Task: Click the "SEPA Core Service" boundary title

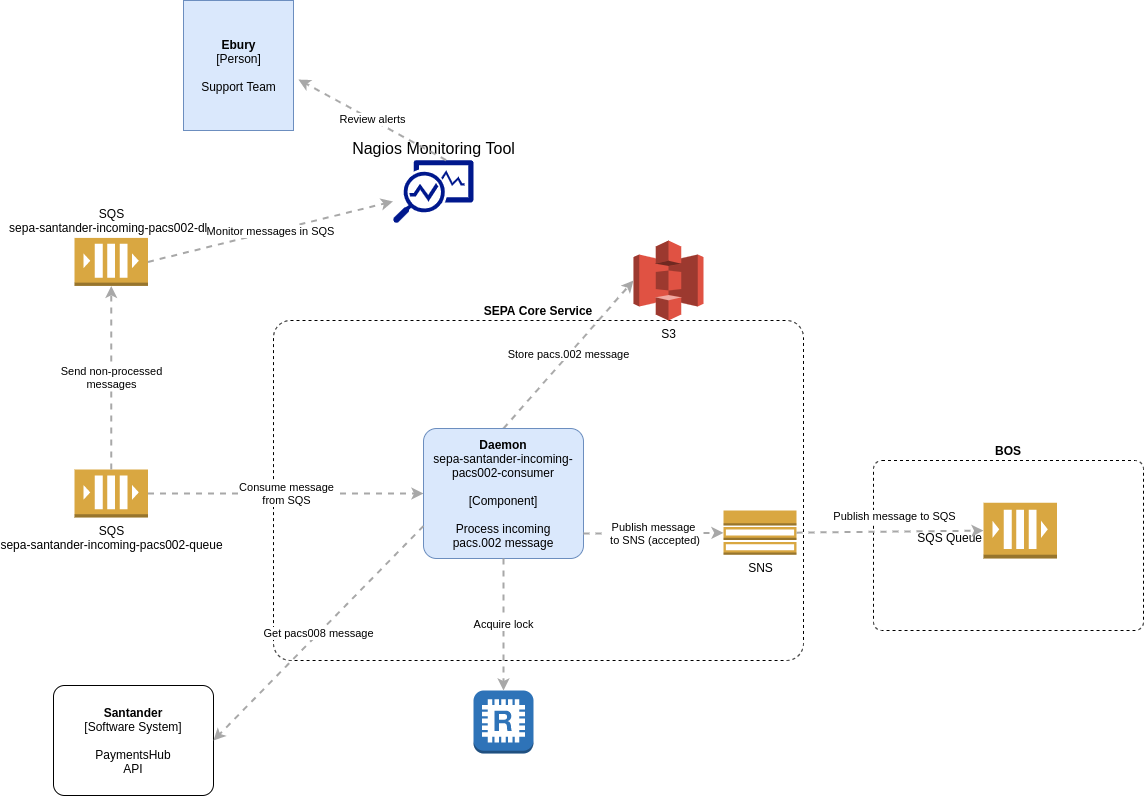Action: [537, 311]
